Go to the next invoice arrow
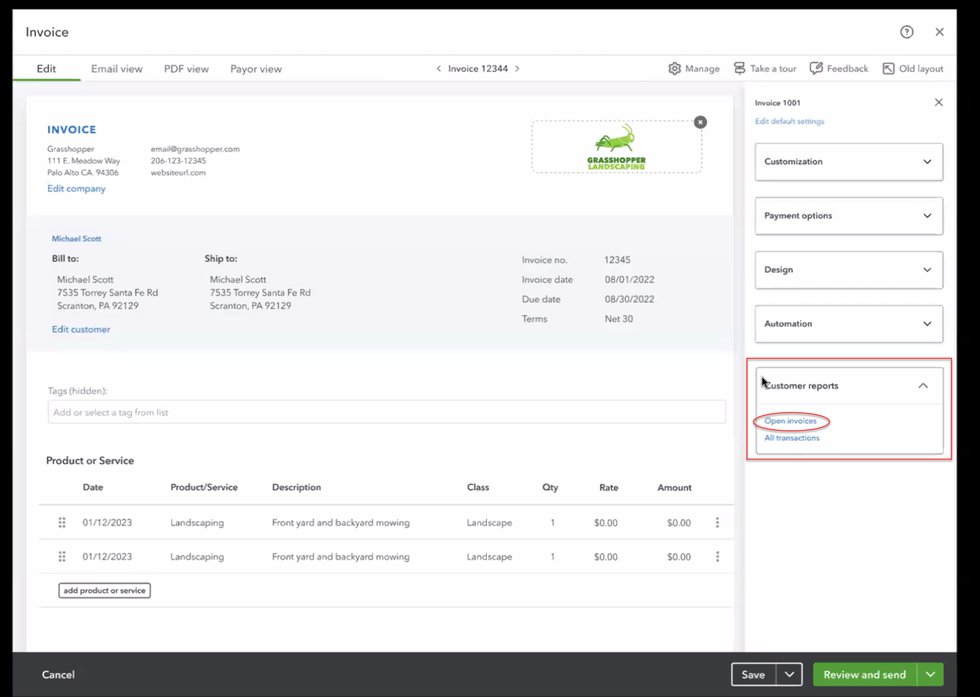Viewport: 980px width, 697px height. point(517,69)
